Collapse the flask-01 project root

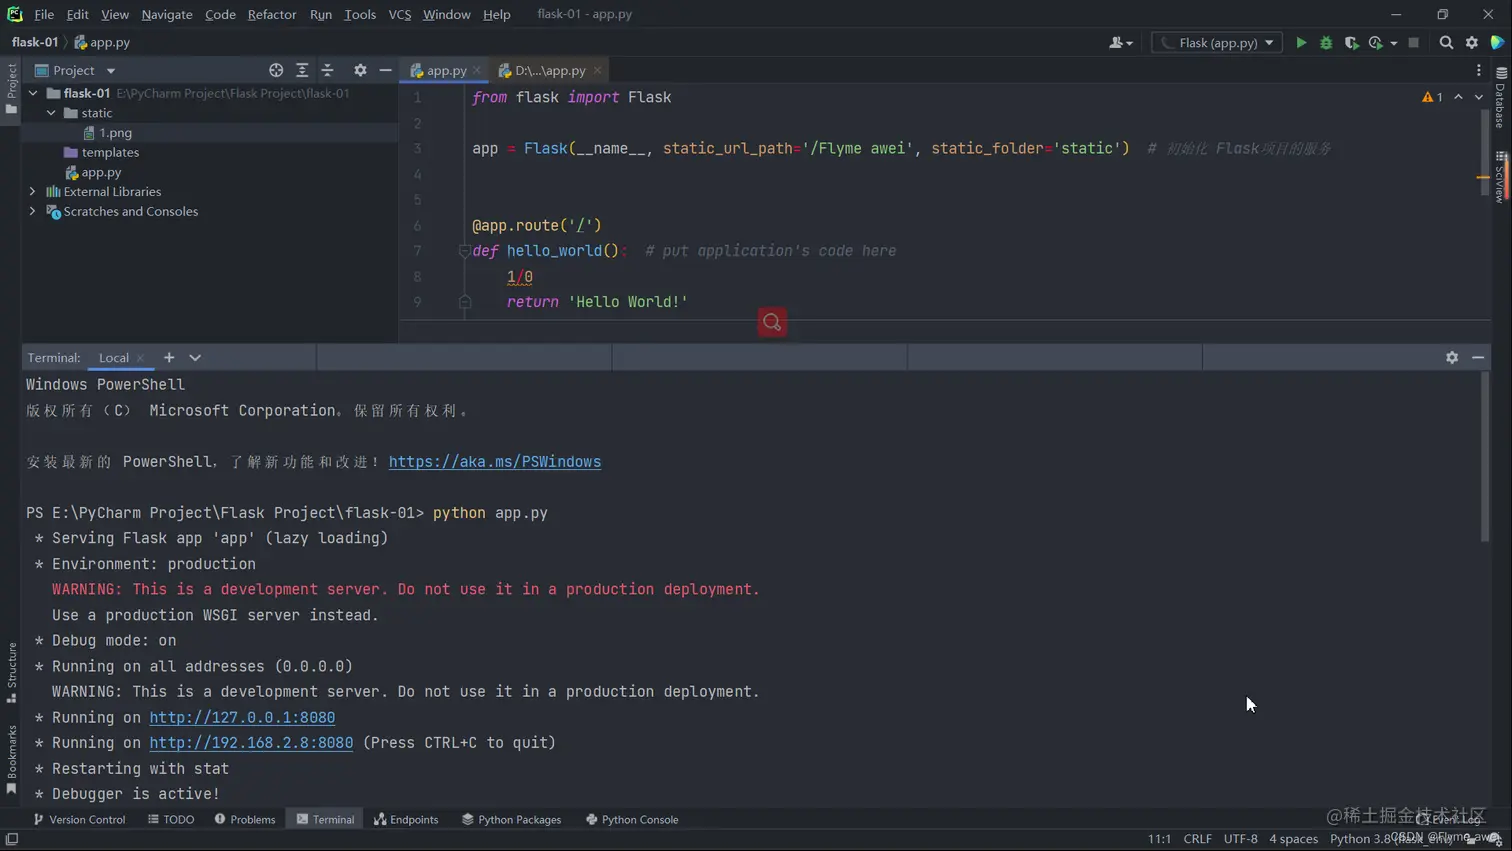[x=33, y=93]
